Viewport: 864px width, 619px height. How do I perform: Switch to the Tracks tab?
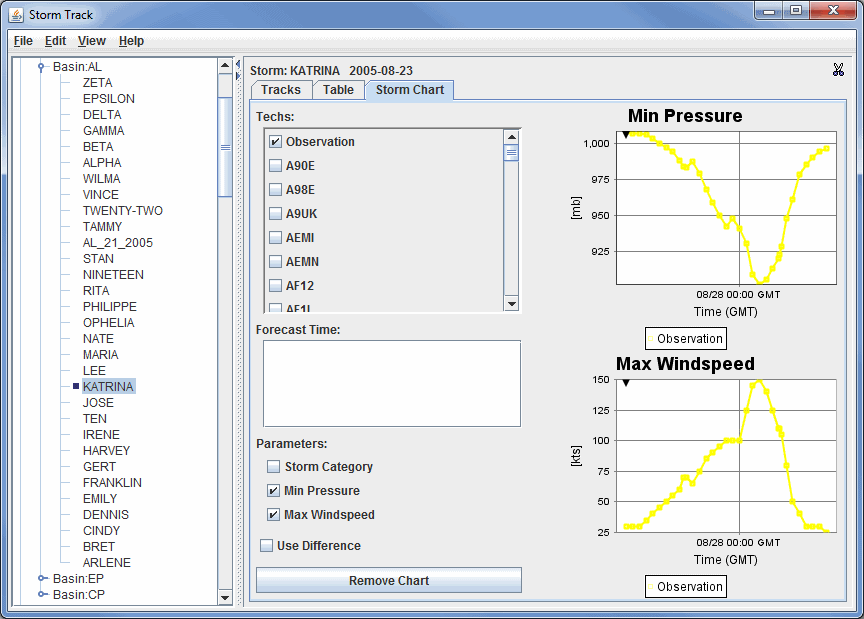click(281, 90)
